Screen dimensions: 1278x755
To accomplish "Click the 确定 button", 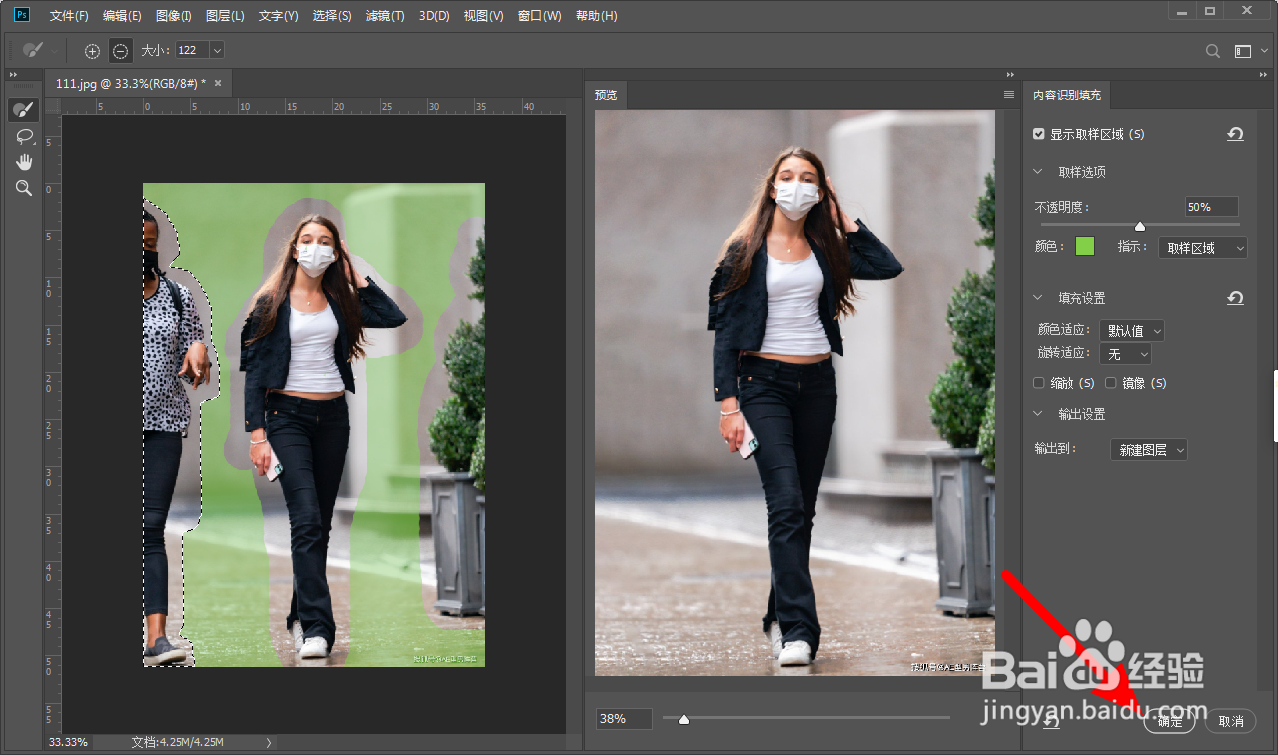I will 1169,721.
